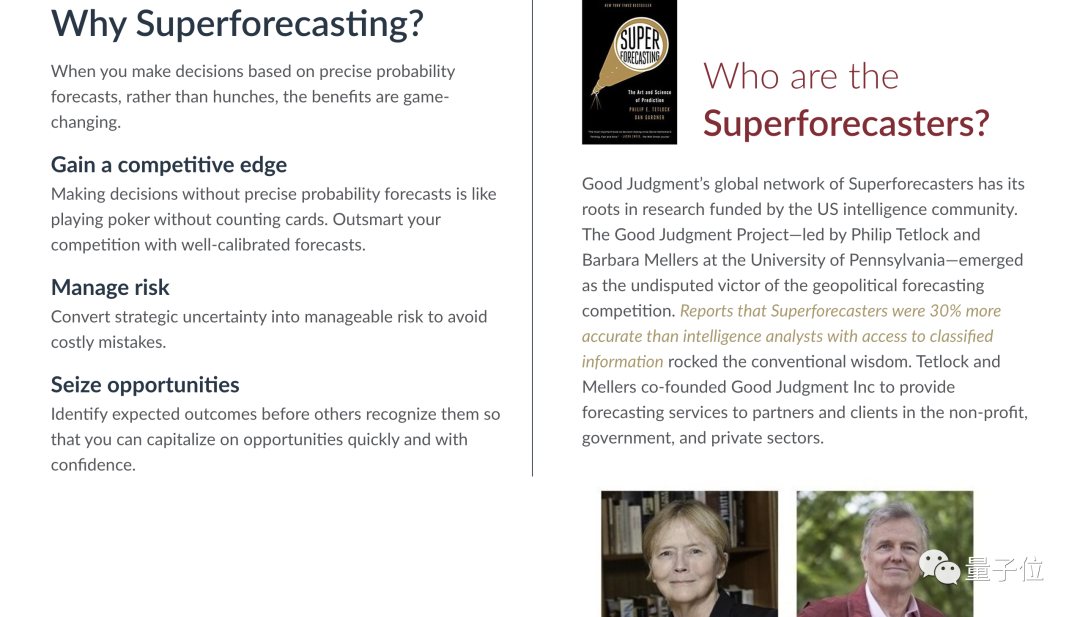The width and height of the screenshot is (1080, 617).
Task: Click the Who are the Superforecasters? title
Action: pyautogui.click(x=846, y=100)
